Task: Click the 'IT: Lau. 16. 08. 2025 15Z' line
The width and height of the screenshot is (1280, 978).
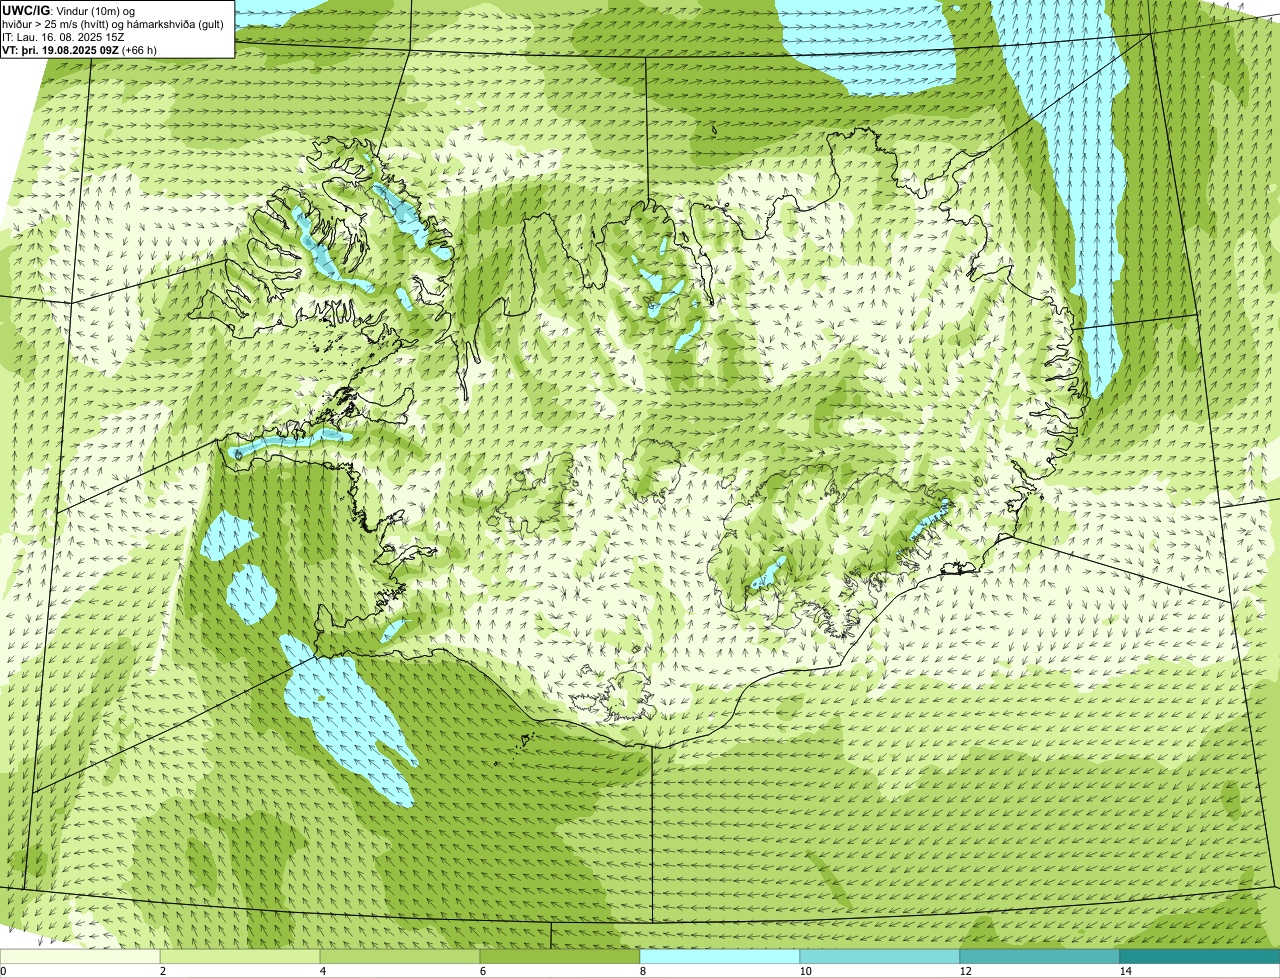Action: click(64, 37)
